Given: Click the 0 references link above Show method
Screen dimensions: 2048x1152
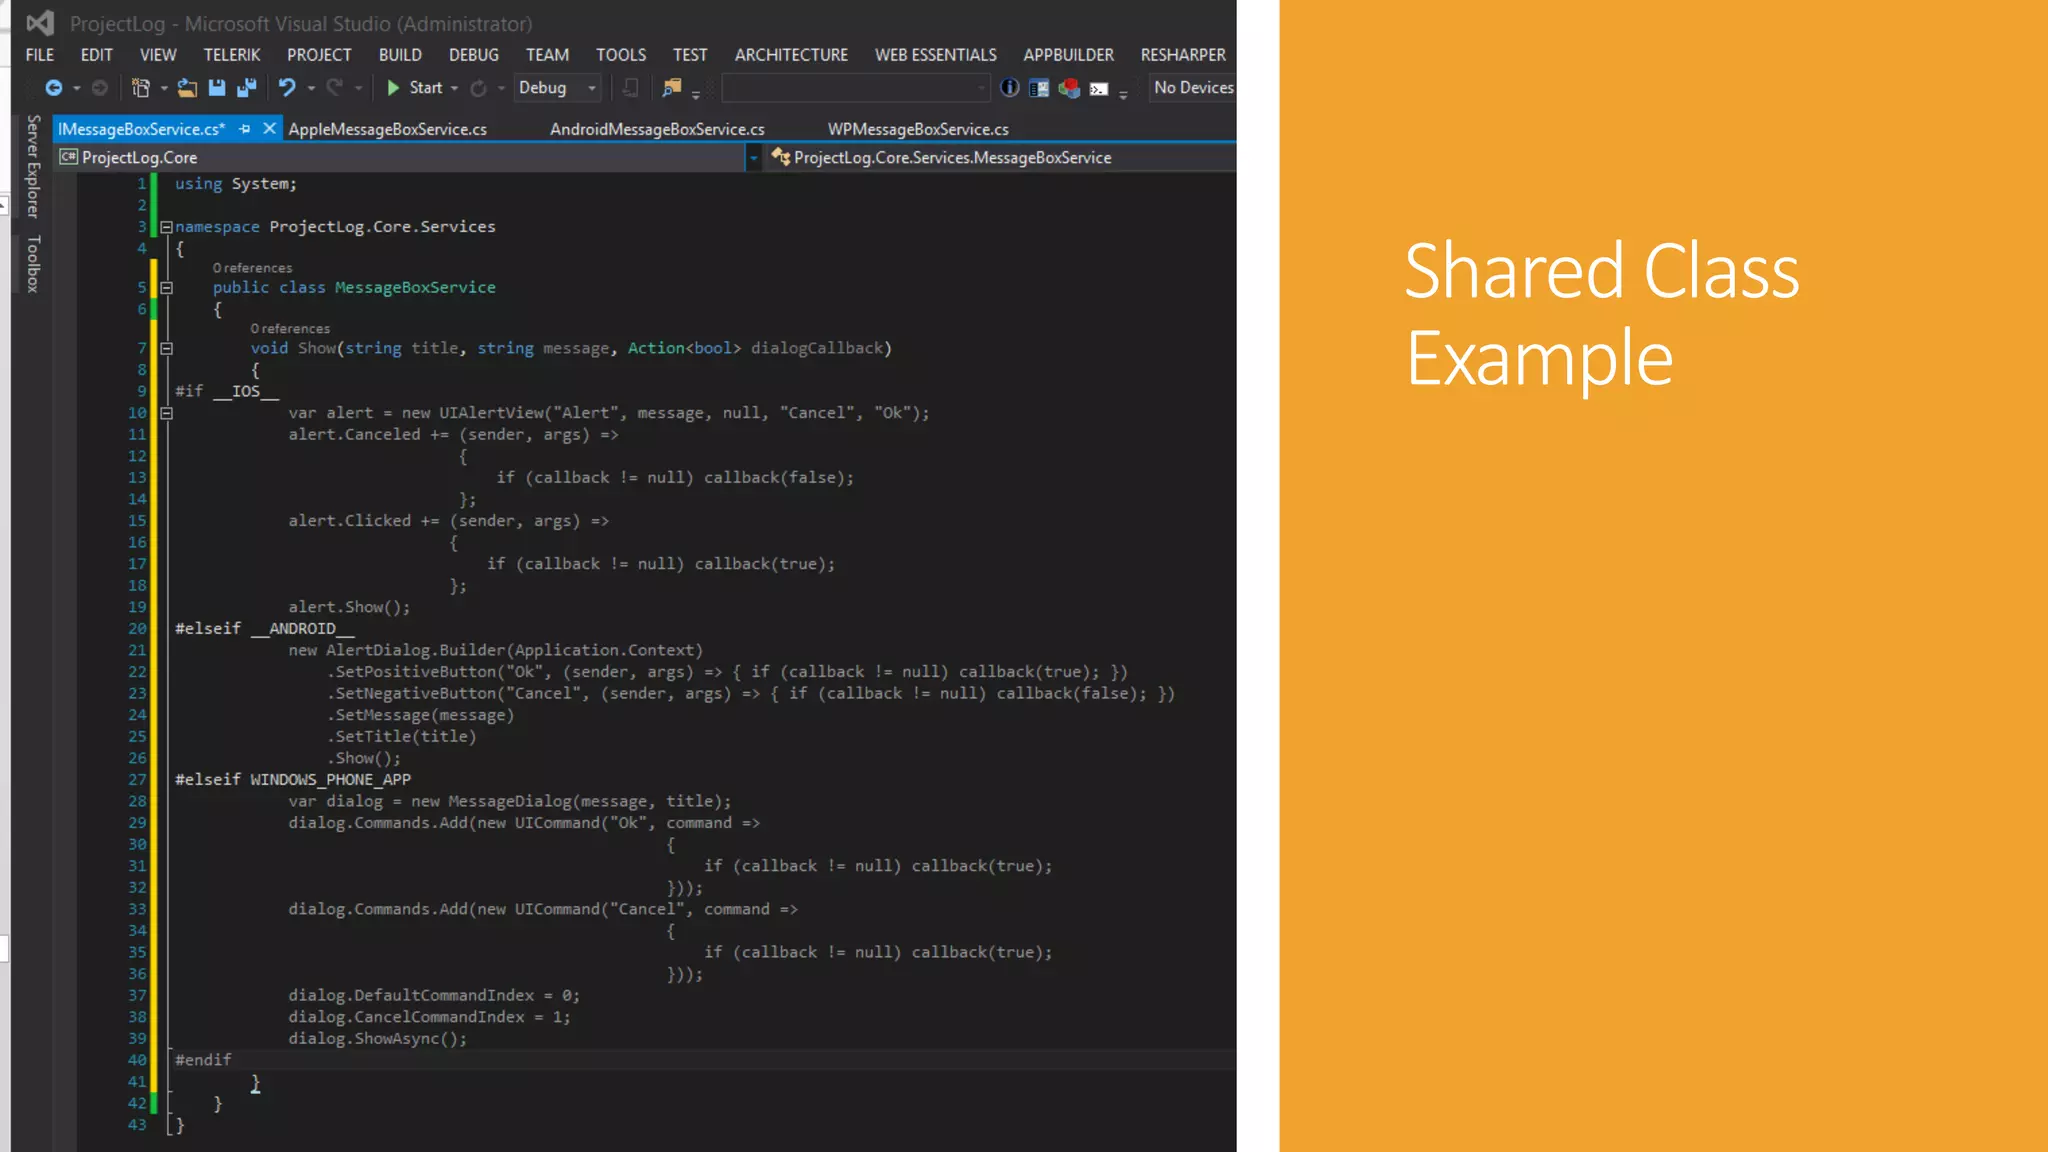Looking at the screenshot, I should (290, 329).
